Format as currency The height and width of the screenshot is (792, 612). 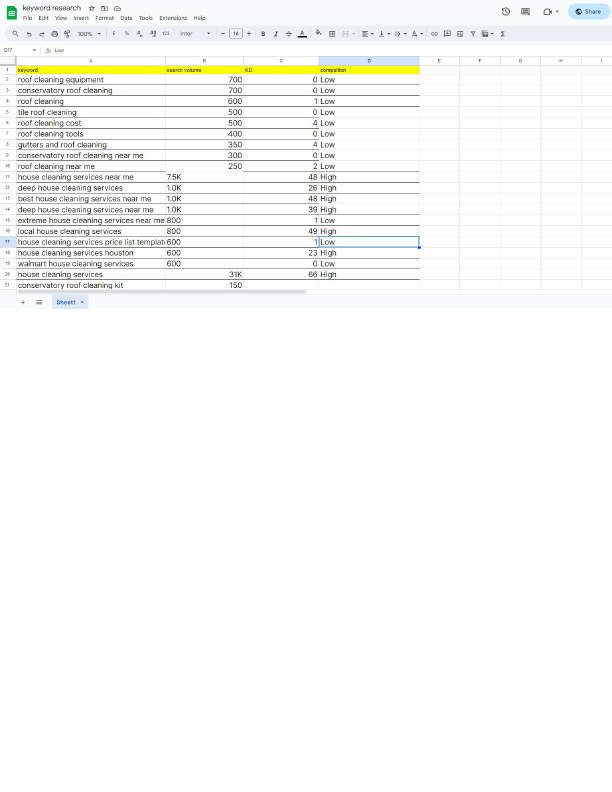point(114,34)
